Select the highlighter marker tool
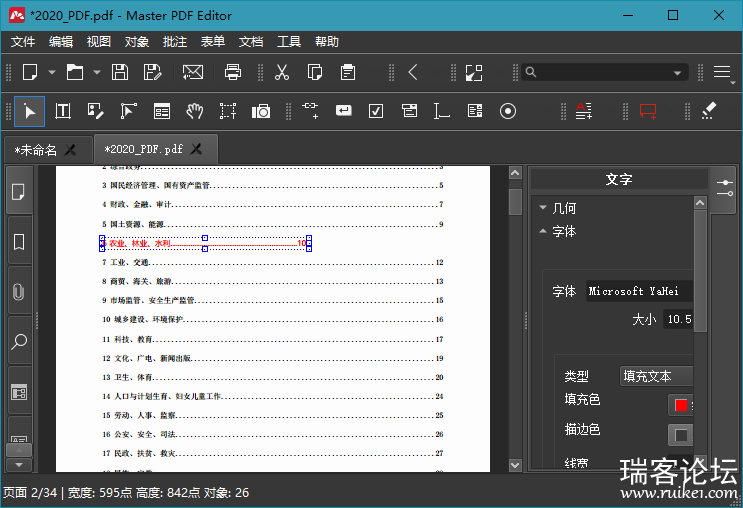Screen dimensions: 743x508 tap(708, 111)
